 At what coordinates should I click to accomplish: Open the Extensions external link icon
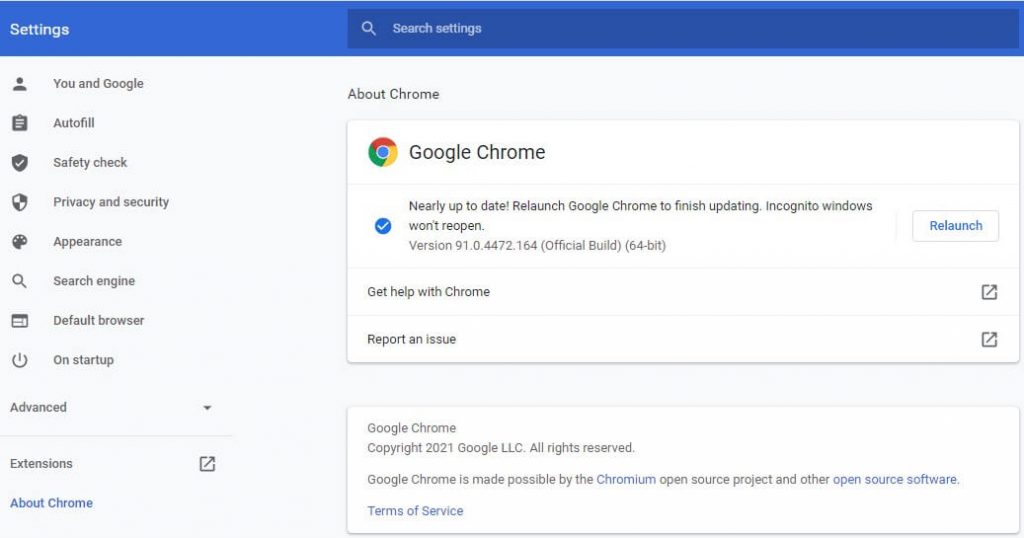[x=207, y=464]
